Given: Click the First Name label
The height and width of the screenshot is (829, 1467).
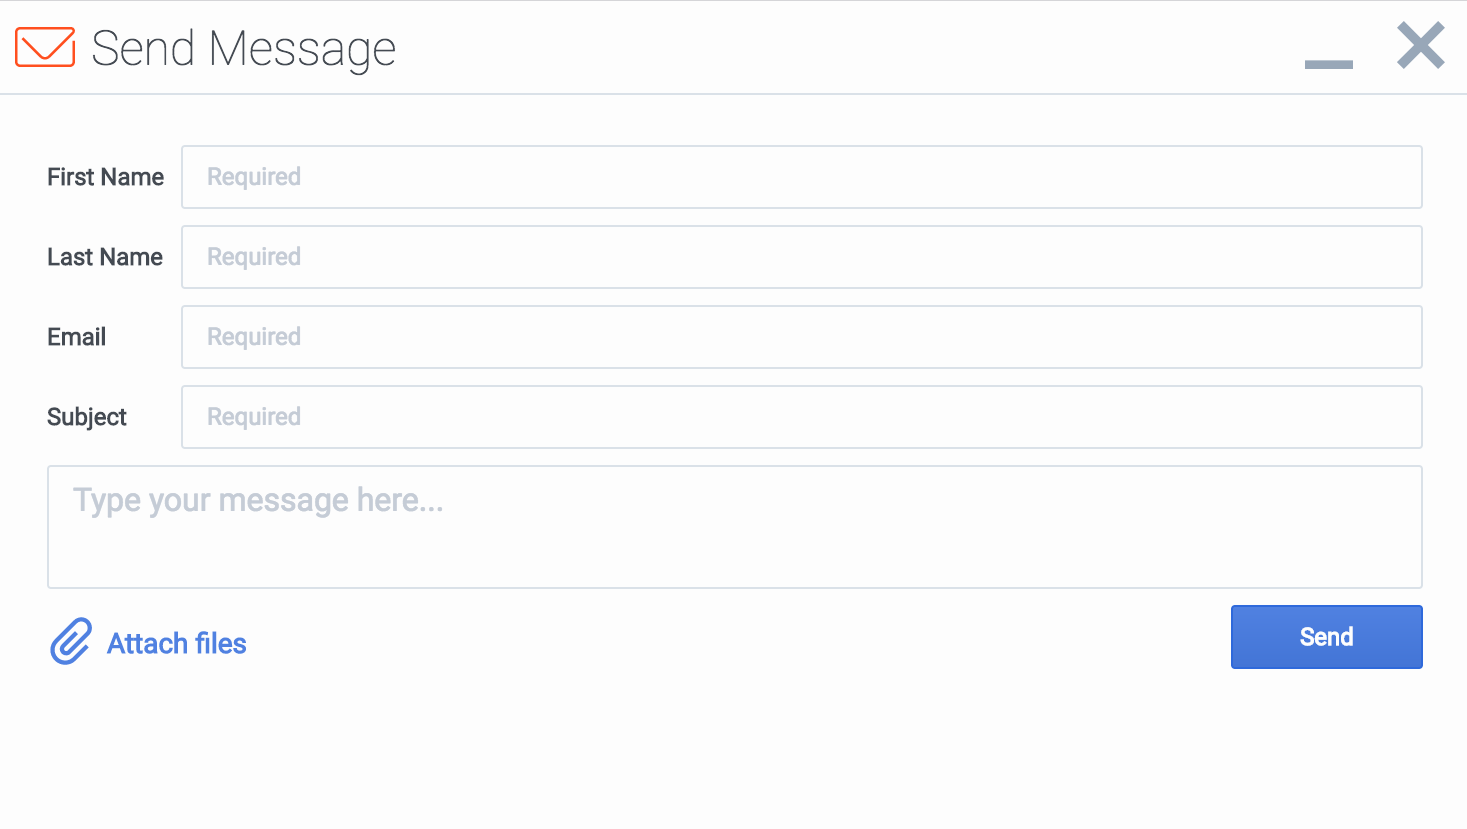Looking at the screenshot, I should [105, 177].
